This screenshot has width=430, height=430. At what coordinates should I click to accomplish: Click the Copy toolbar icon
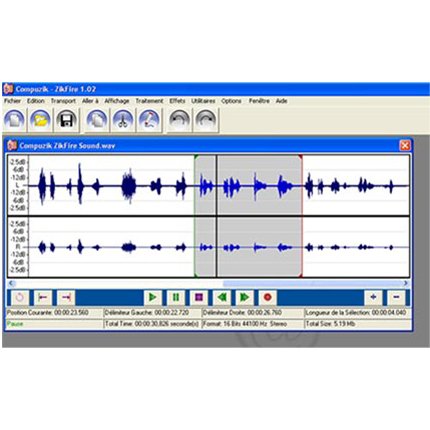97,120
